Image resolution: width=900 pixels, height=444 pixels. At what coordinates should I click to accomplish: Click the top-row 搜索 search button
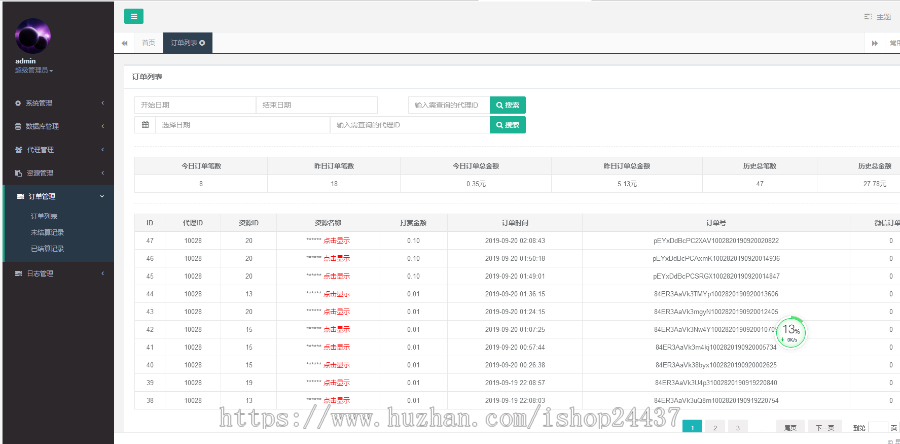(x=508, y=105)
